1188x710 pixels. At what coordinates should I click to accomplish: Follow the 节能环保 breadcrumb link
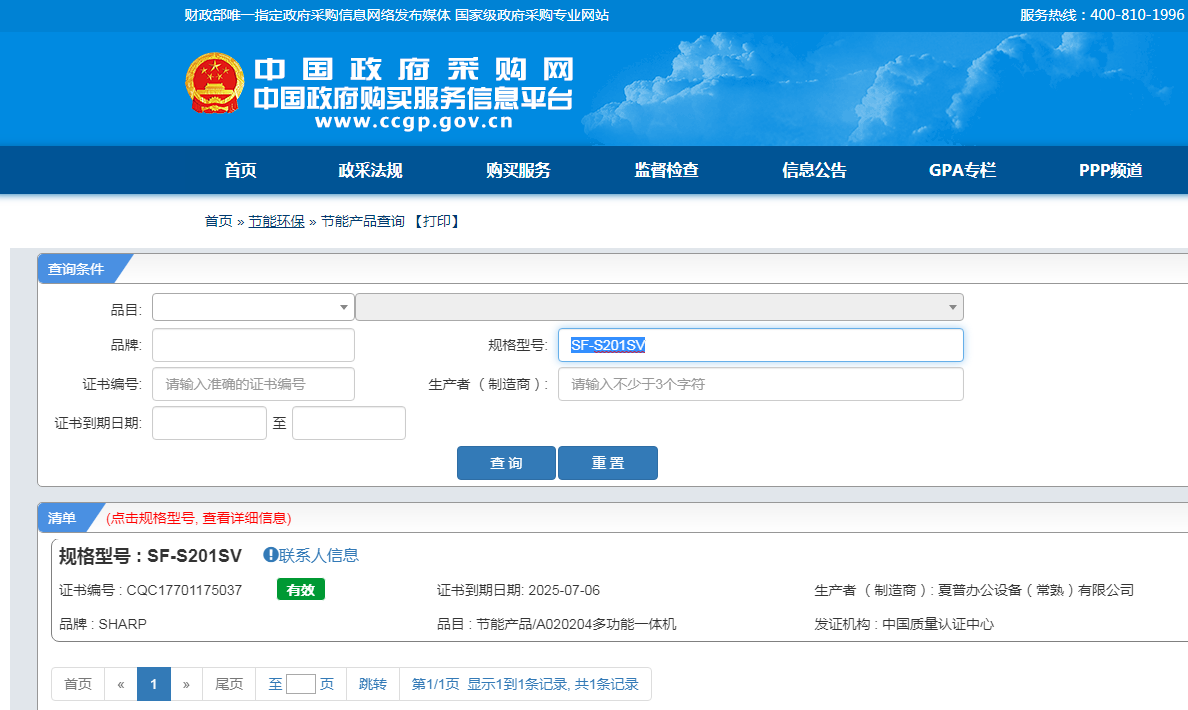[277, 221]
